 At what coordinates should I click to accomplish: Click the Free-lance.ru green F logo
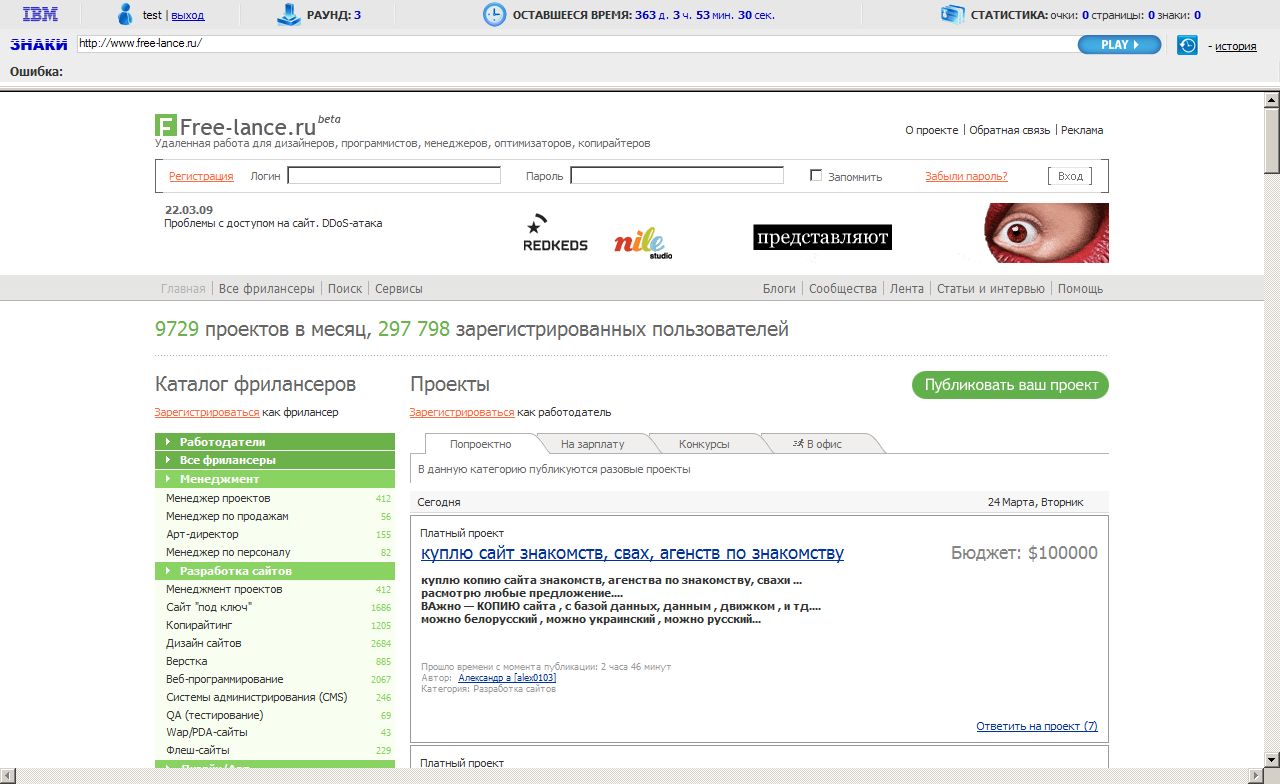pyautogui.click(x=166, y=126)
